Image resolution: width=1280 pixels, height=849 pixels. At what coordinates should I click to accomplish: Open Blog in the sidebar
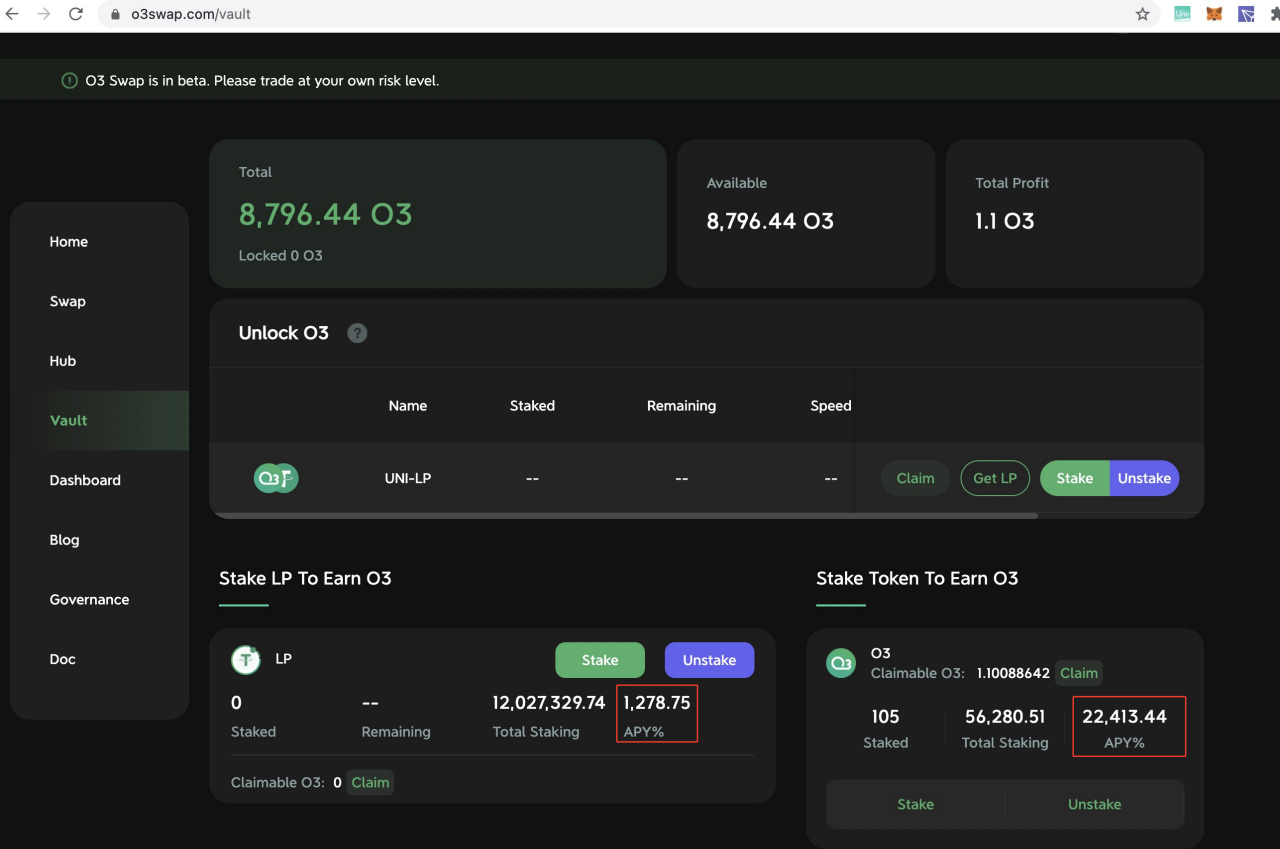(x=64, y=540)
